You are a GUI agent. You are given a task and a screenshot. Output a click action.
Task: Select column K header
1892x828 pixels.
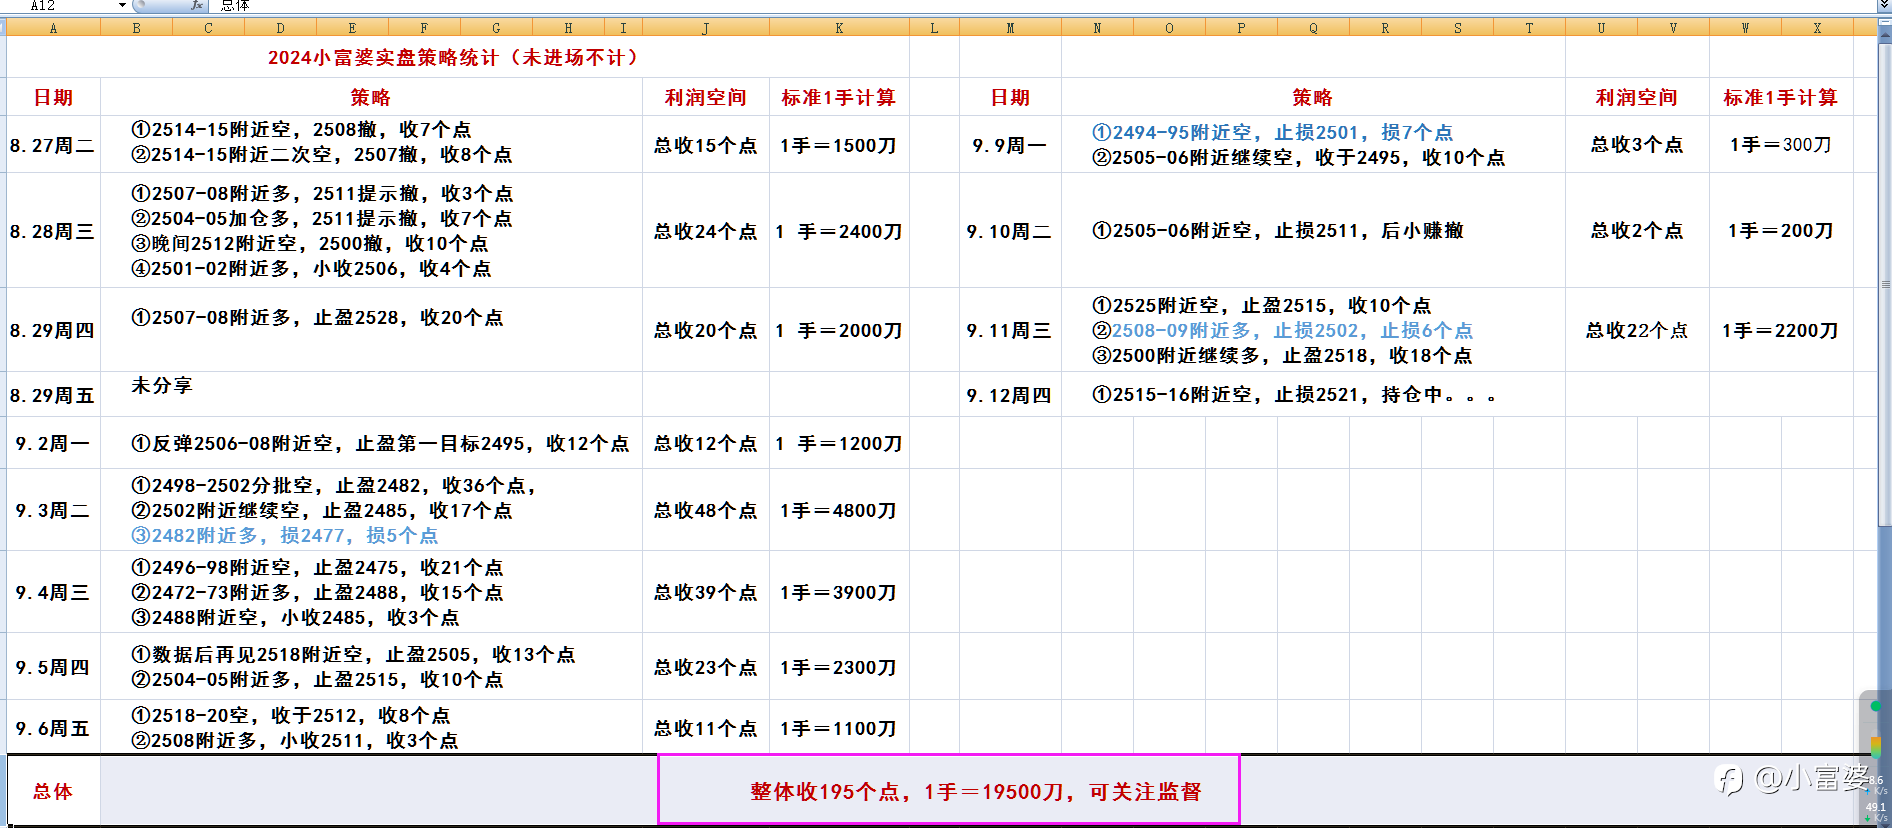[839, 28]
